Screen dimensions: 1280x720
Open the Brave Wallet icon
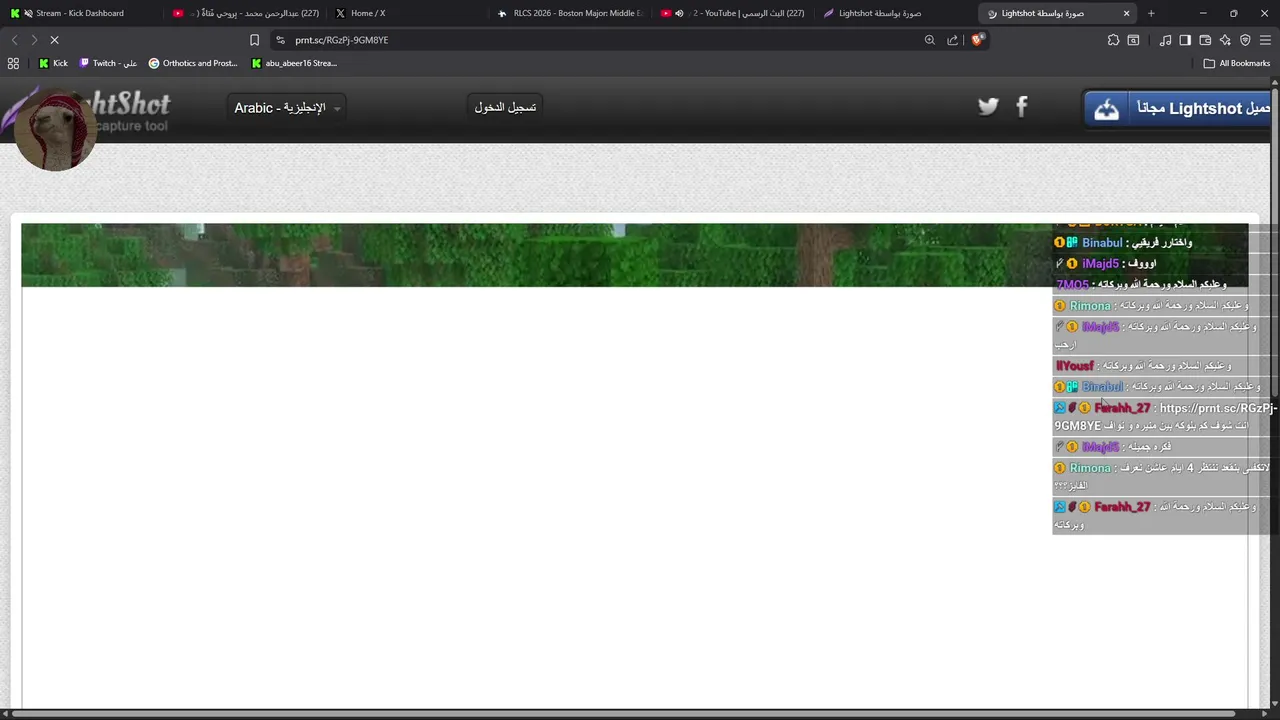tap(1205, 40)
